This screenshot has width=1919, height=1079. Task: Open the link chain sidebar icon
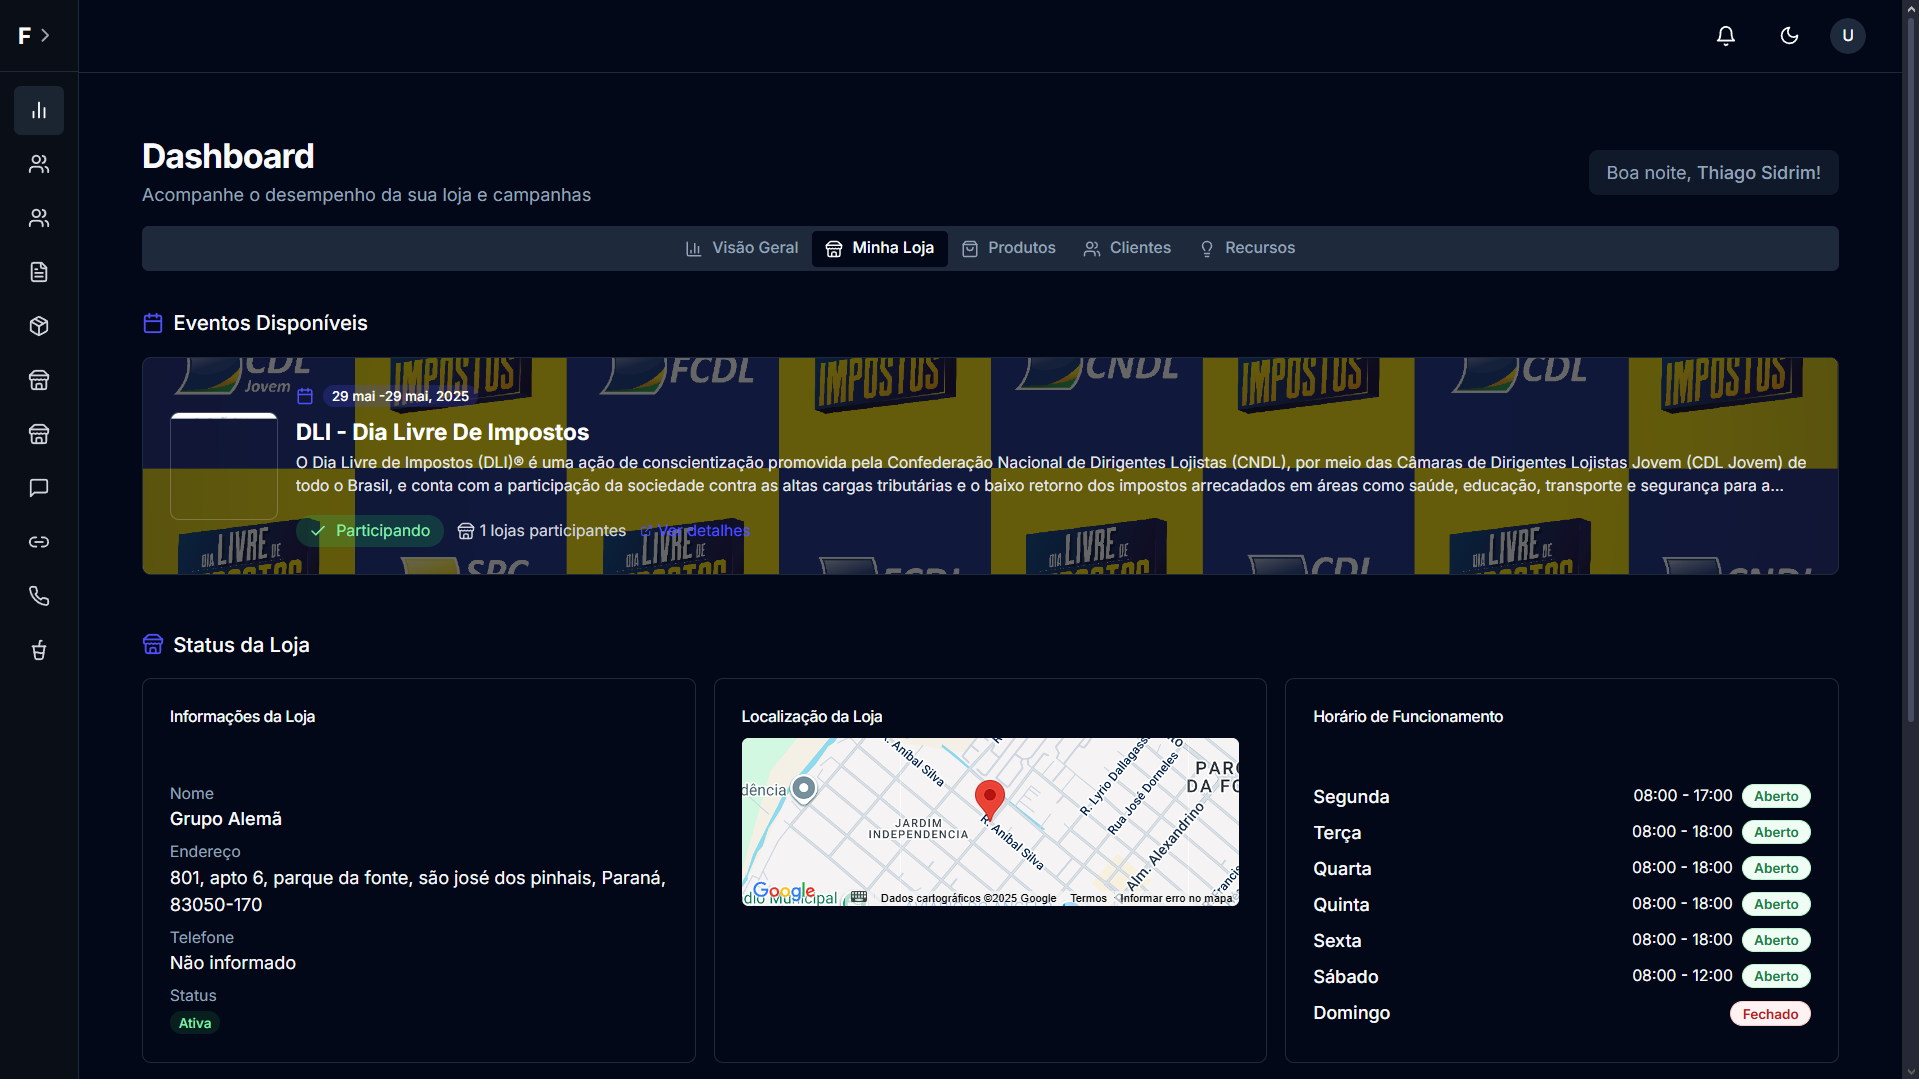tap(39, 542)
